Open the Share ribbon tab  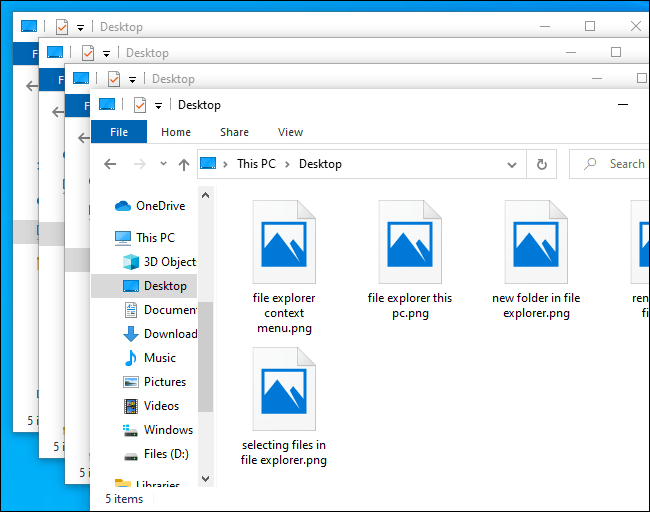pyautogui.click(x=234, y=132)
